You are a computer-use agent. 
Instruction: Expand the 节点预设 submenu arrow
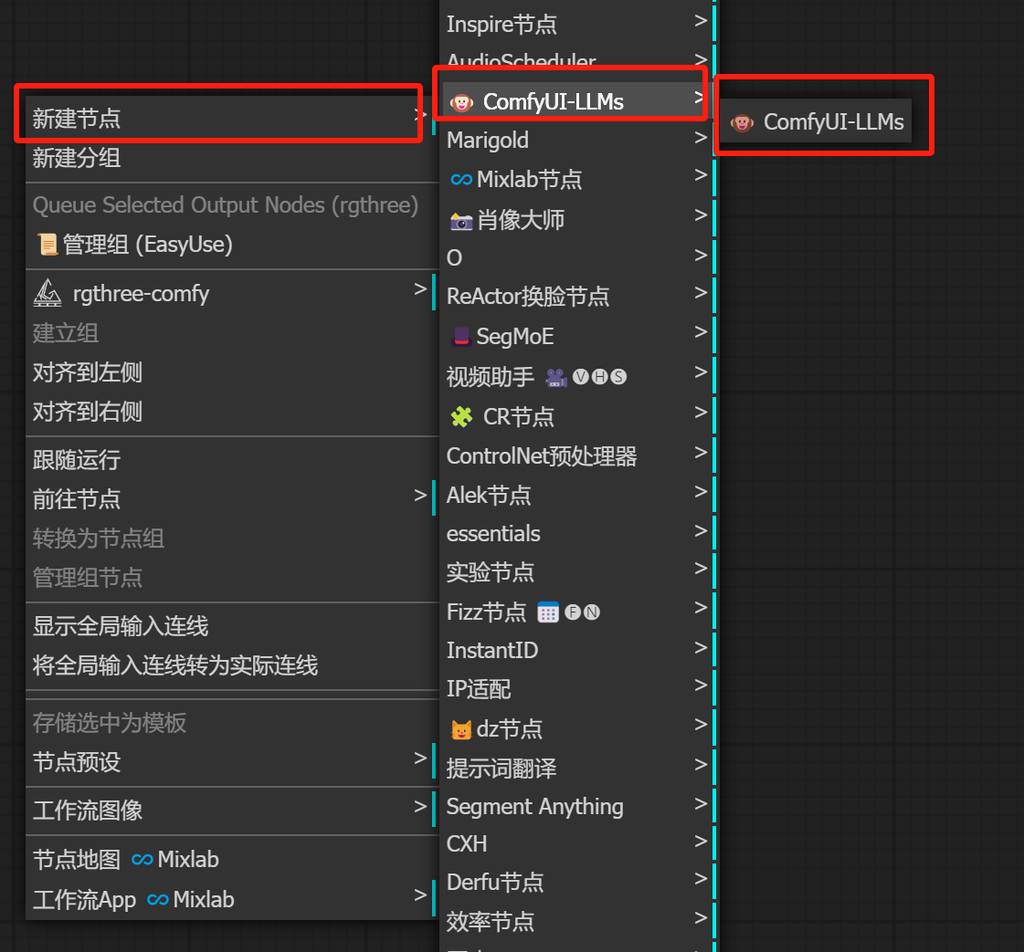(420, 758)
